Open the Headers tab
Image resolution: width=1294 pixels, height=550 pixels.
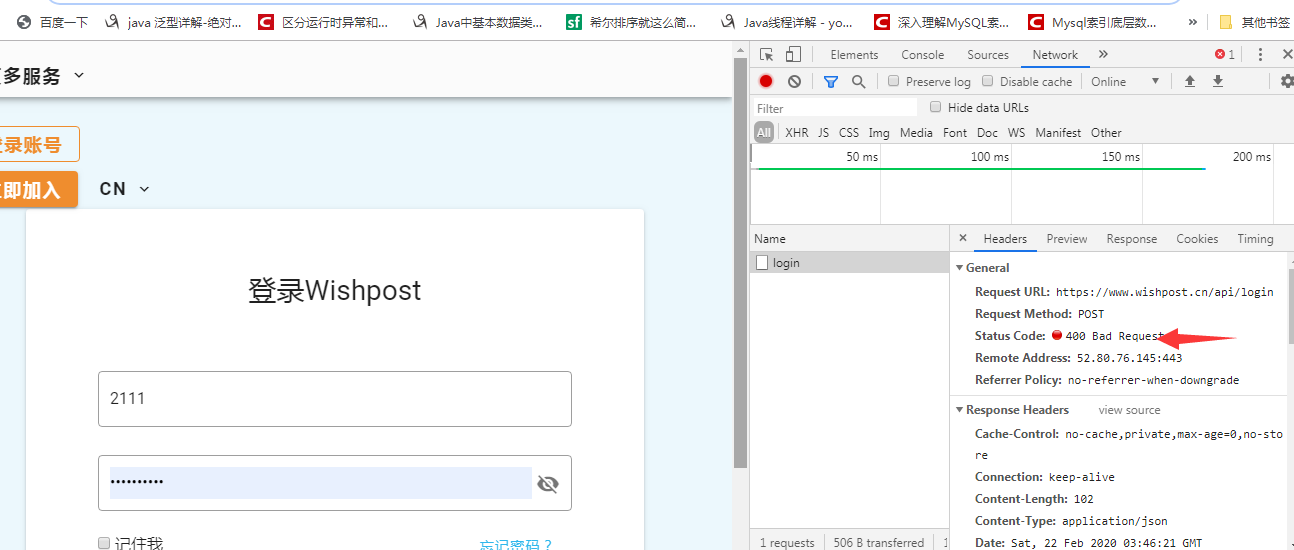click(1005, 239)
